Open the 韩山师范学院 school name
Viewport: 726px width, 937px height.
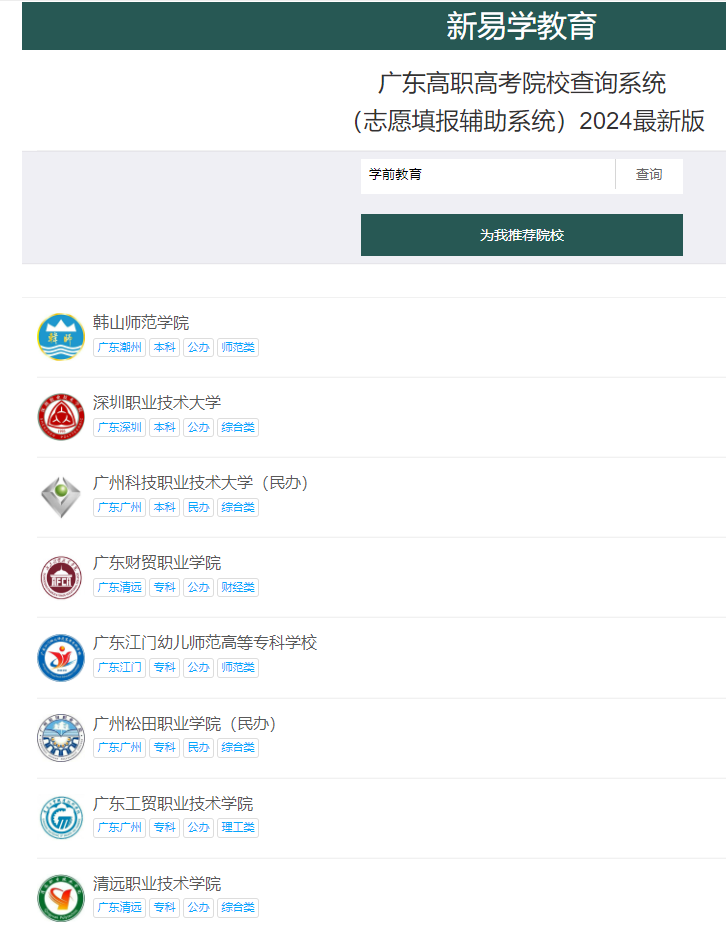click(141, 323)
